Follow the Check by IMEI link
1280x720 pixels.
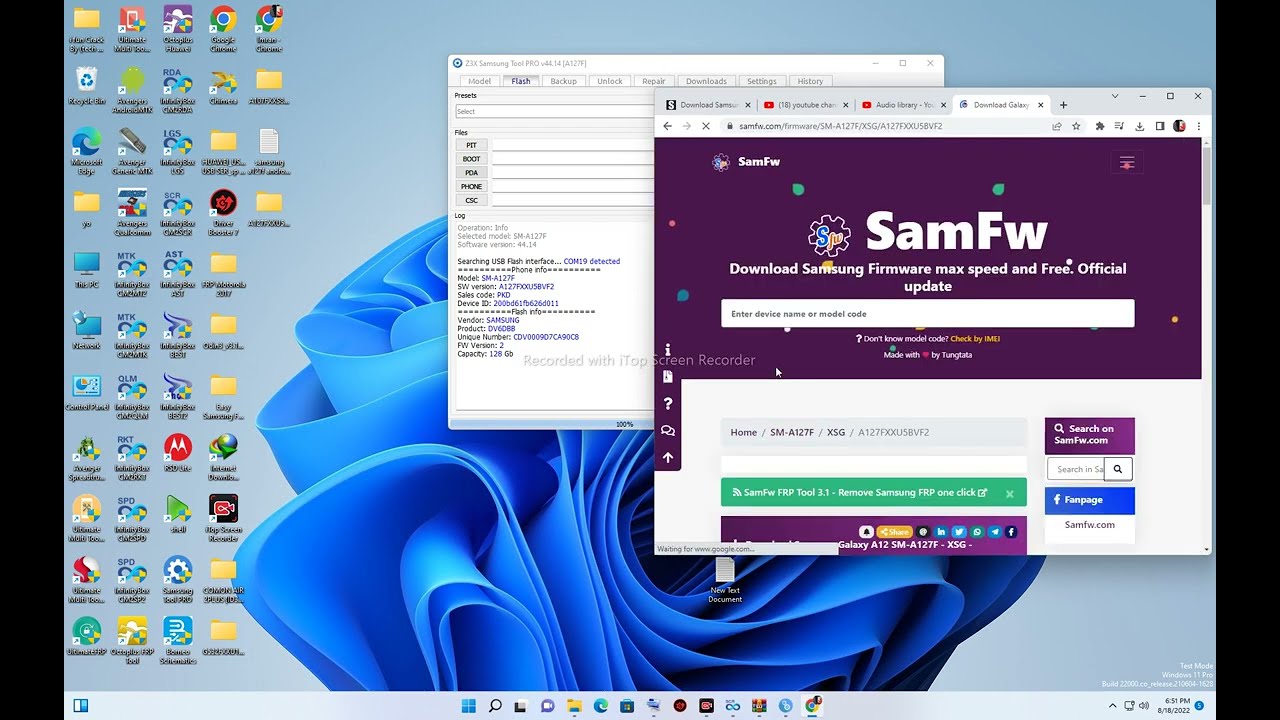975,339
